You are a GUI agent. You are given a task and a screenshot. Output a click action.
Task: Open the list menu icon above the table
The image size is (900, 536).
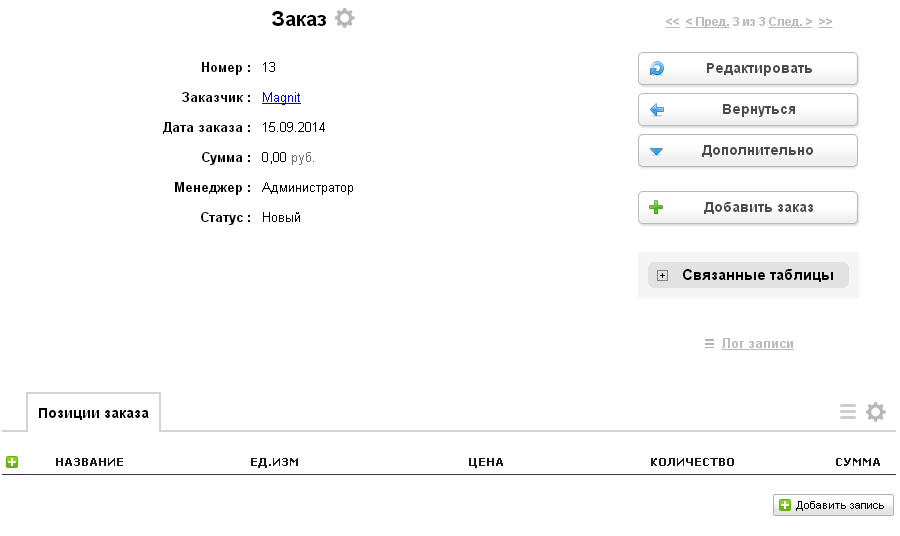pyautogui.click(x=847, y=412)
